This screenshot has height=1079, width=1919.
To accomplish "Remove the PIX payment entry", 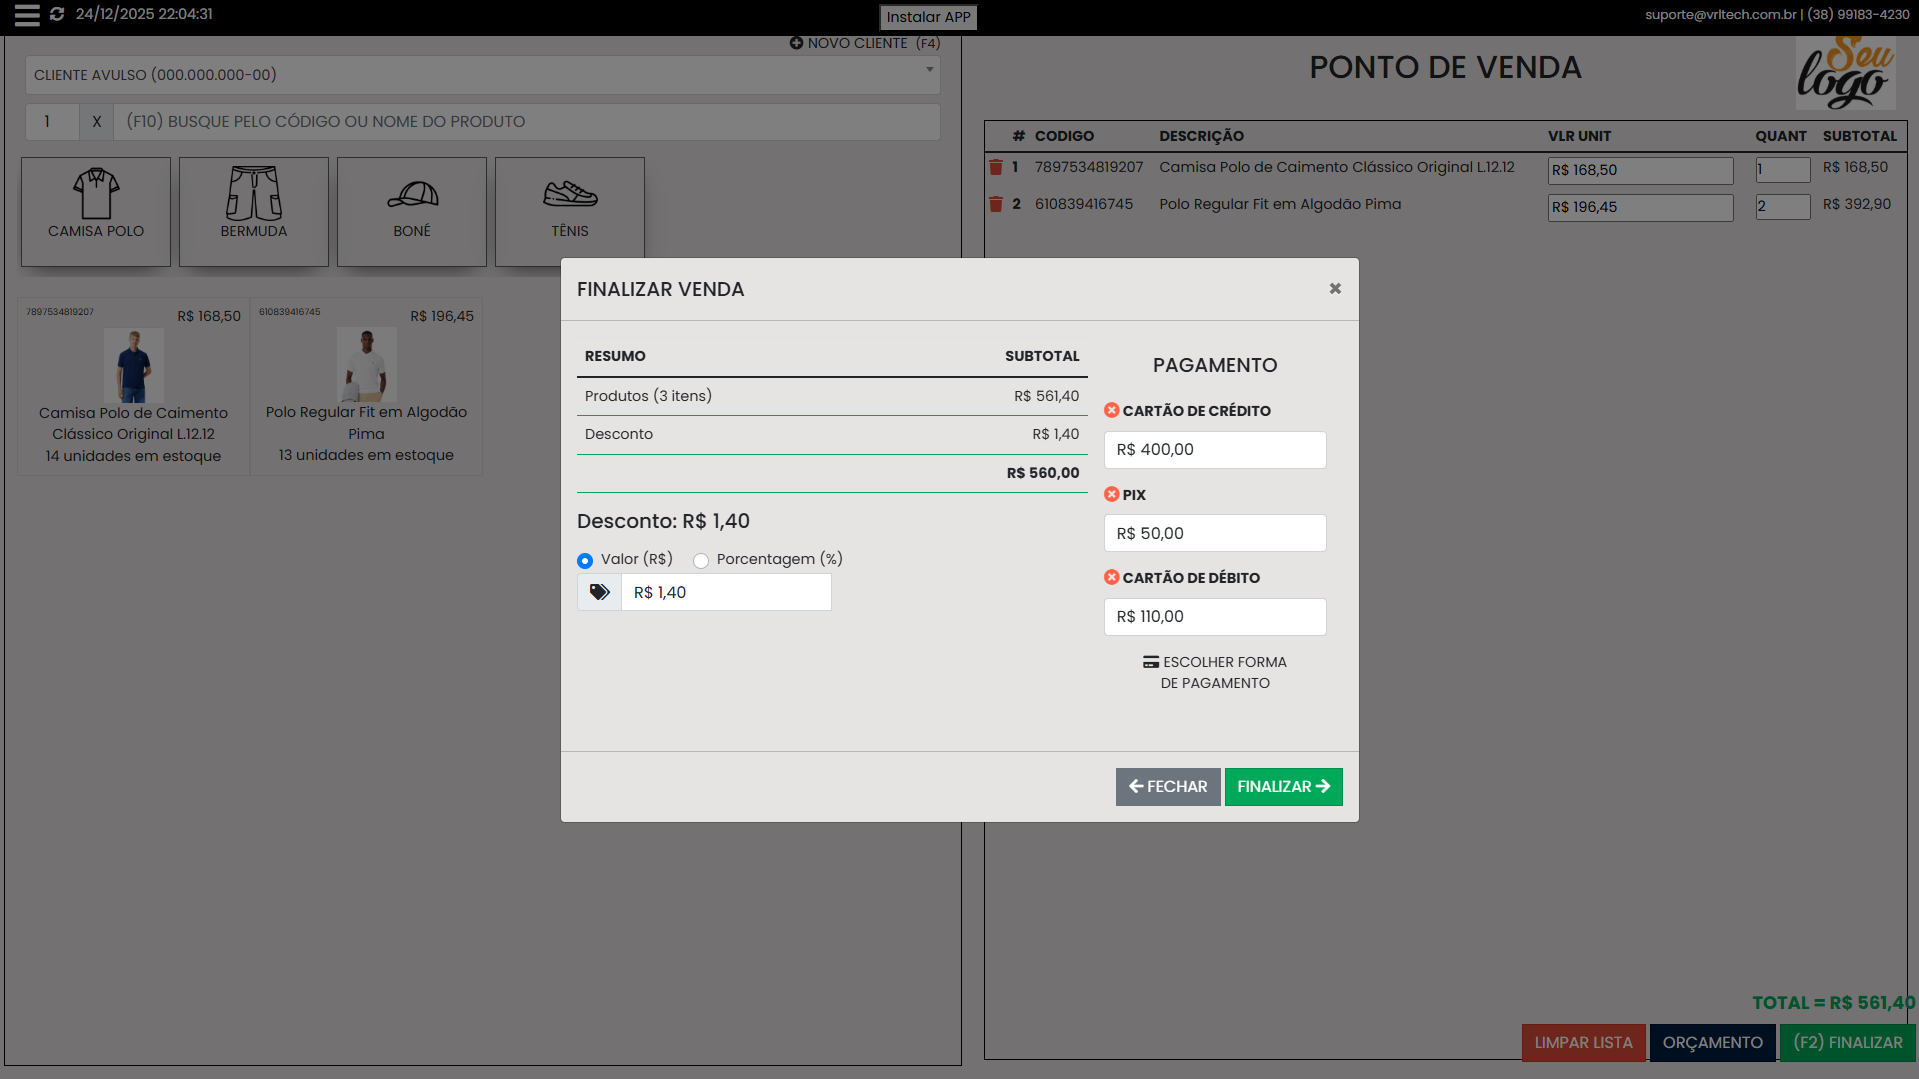I will (1111, 495).
